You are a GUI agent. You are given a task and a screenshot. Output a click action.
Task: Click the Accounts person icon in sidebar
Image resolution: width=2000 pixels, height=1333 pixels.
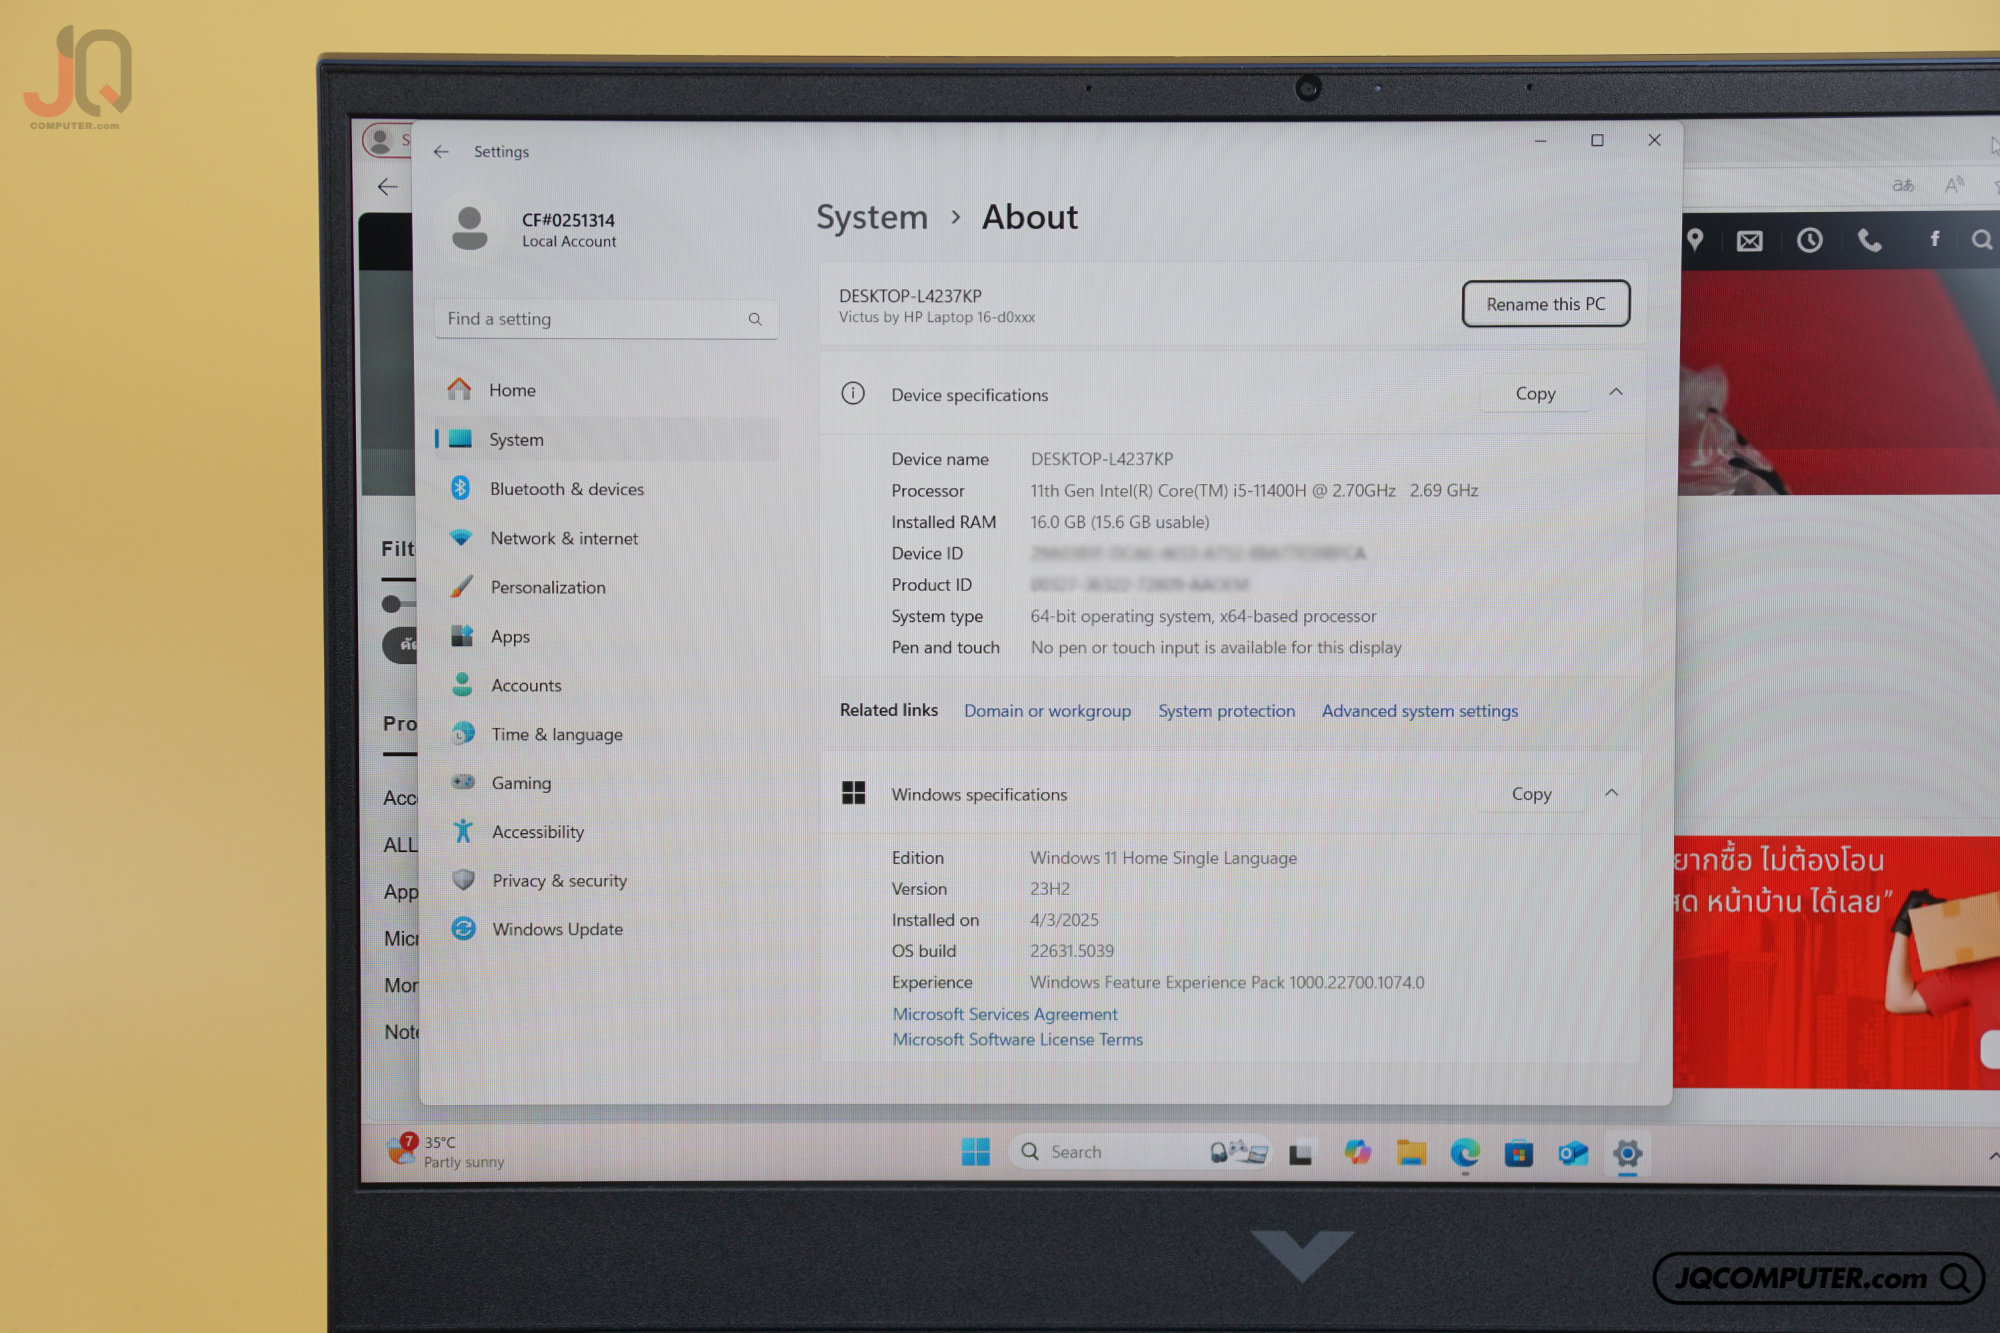[x=462, y=685]
